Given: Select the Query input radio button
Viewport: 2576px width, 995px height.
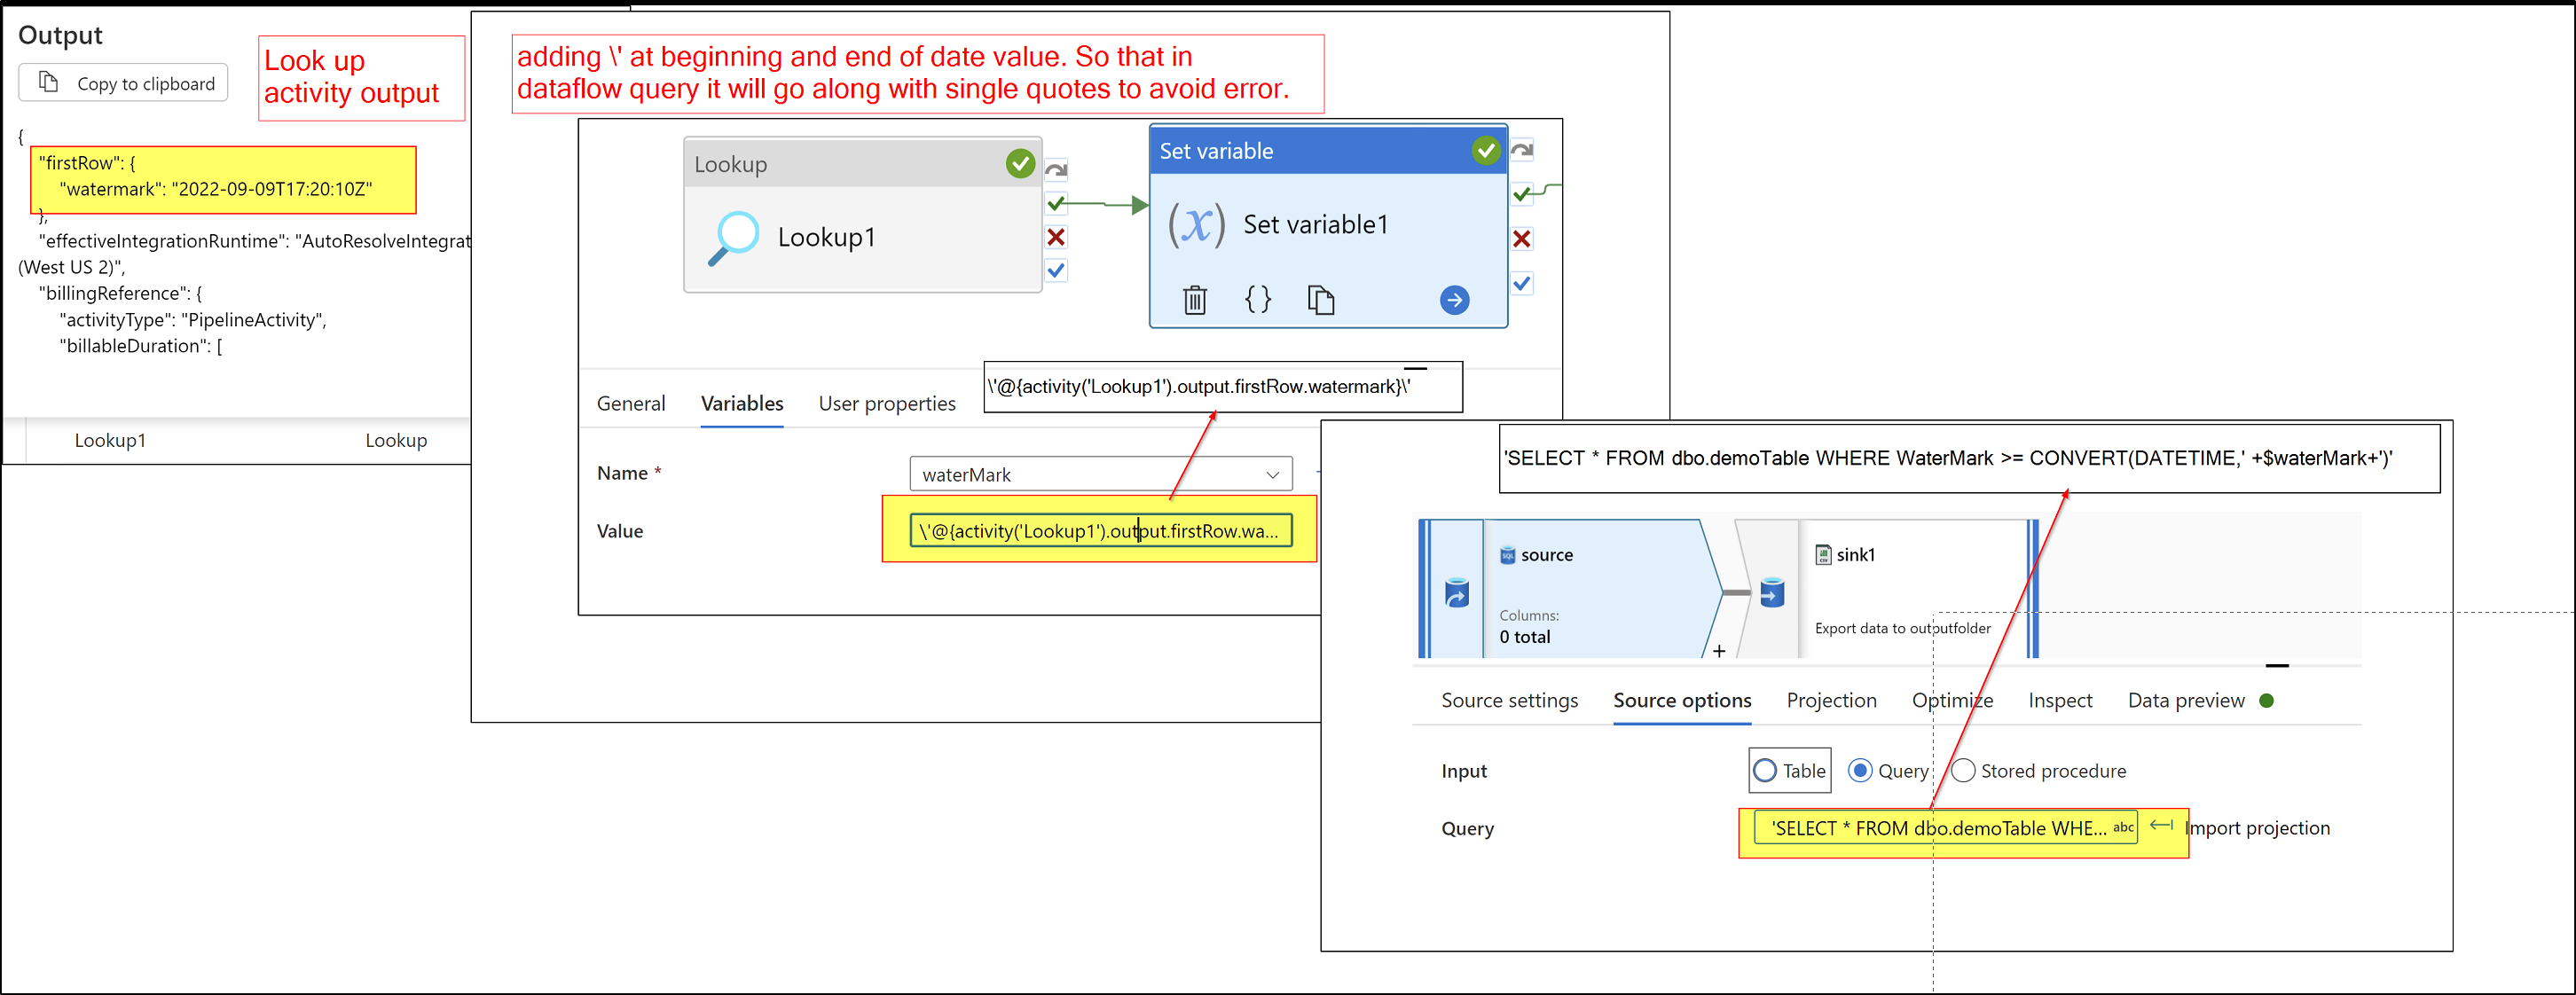Looking at the screenshot, I should [1860, 770].
